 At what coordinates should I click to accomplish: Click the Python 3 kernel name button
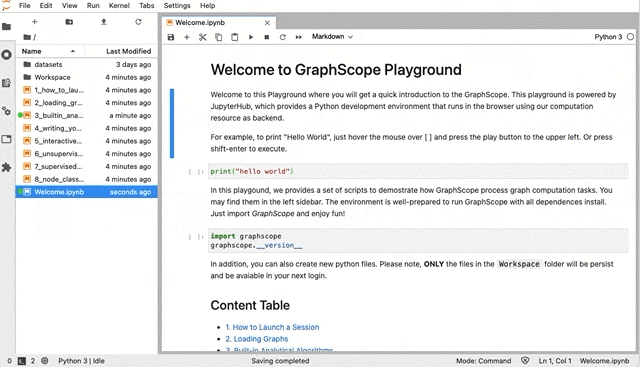(608, 37)
